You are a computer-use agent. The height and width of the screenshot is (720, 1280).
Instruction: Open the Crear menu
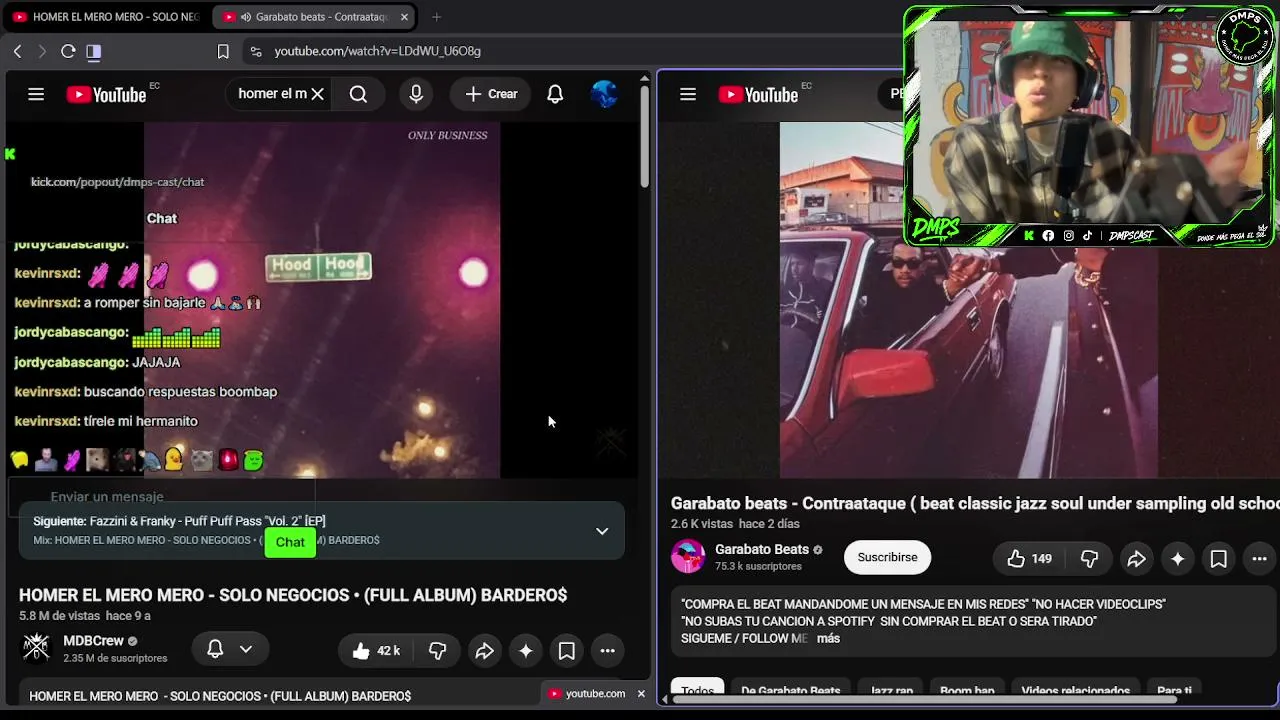(491, 94)
